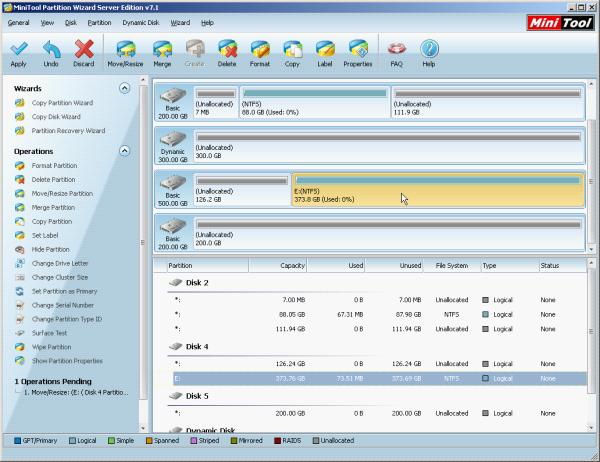The image size is (600, 462).
Task: Click the Apply toolbar button
Action: (x=19, y=54)
